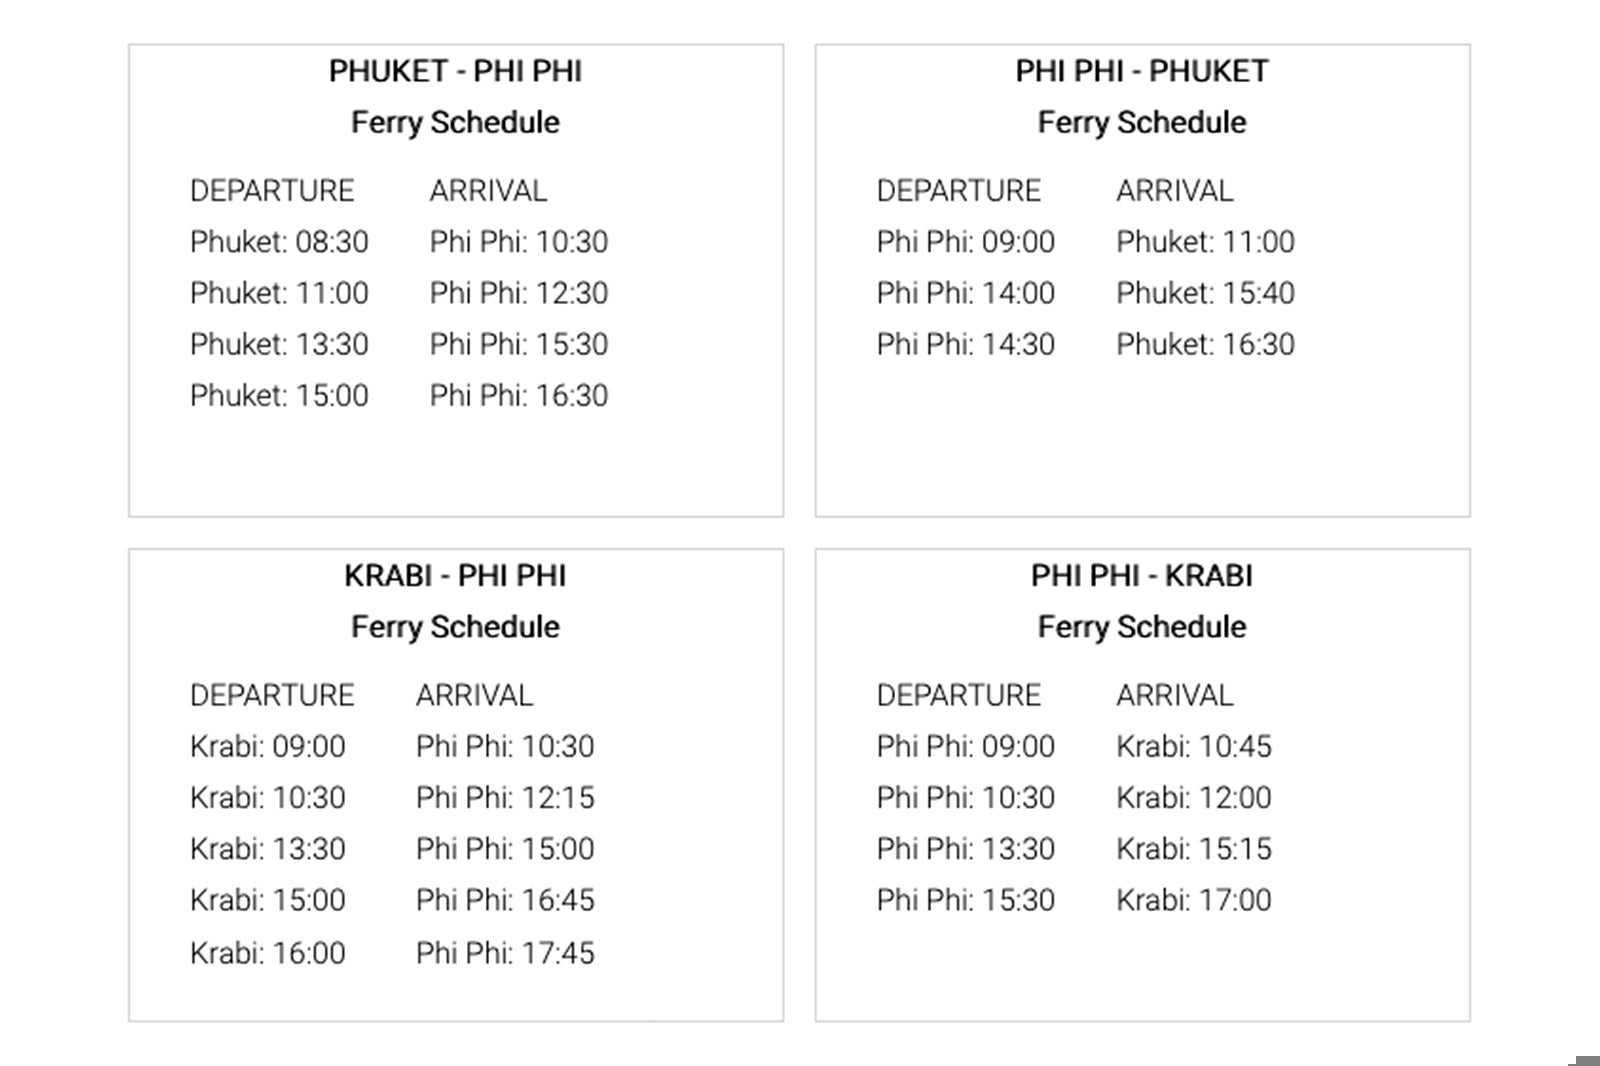Viewport: 1600px width, 1066px height.
Task: Click the Phi Phi 17:45 arrival time
Action: [x=505, y=953]
